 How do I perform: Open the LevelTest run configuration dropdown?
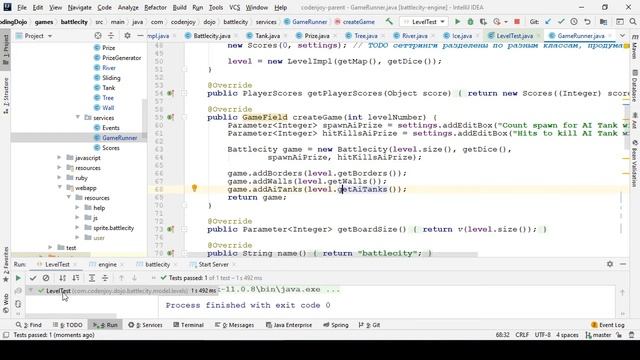[x=424, y=22]
